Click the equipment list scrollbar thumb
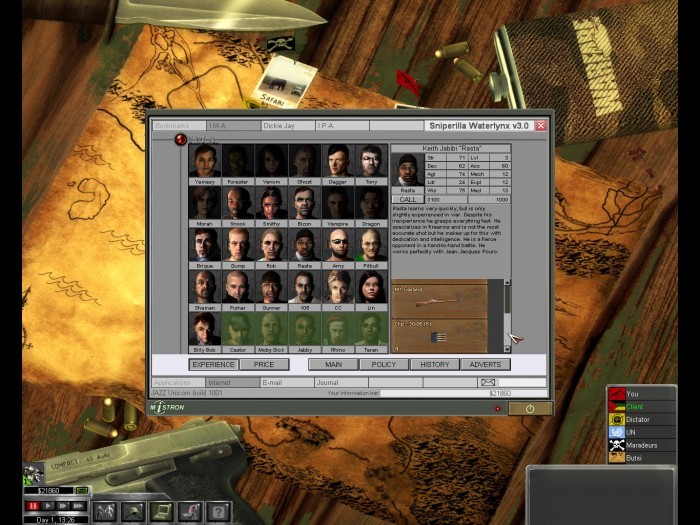 tap(507, 300)
